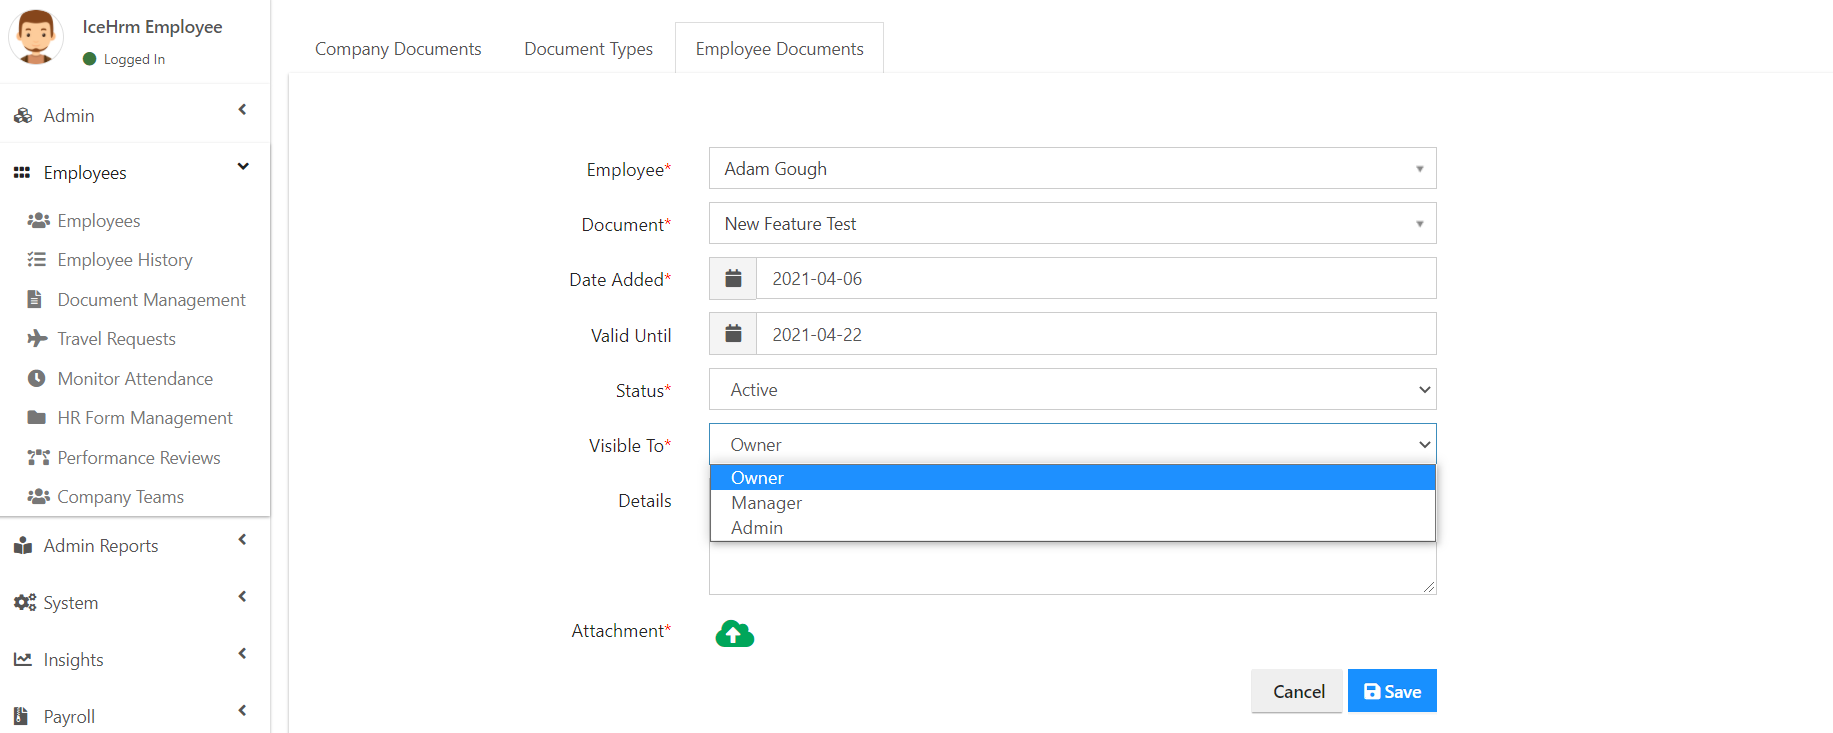
Task: Open the Date Added calendar icon
Action: [733, 278]
